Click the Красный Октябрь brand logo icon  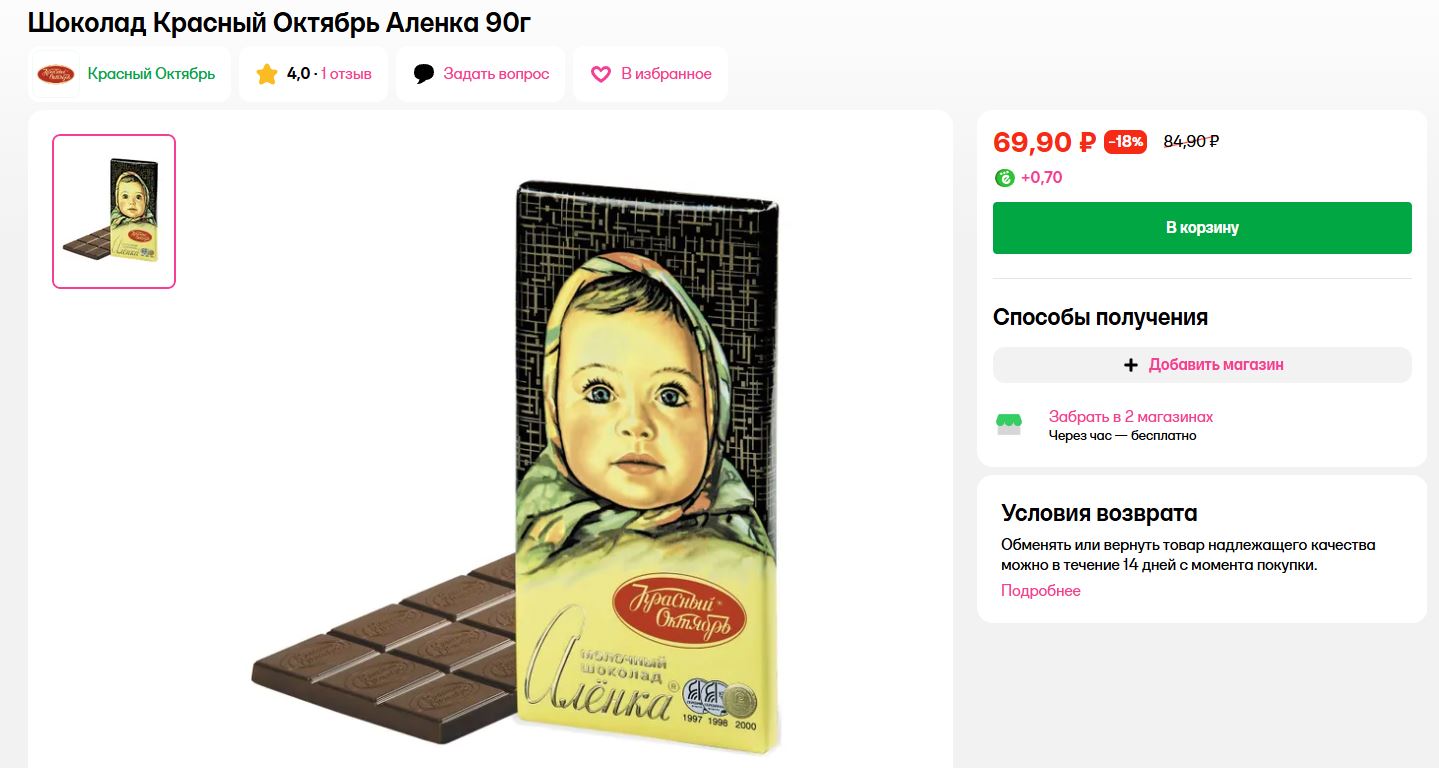point(56,74)
